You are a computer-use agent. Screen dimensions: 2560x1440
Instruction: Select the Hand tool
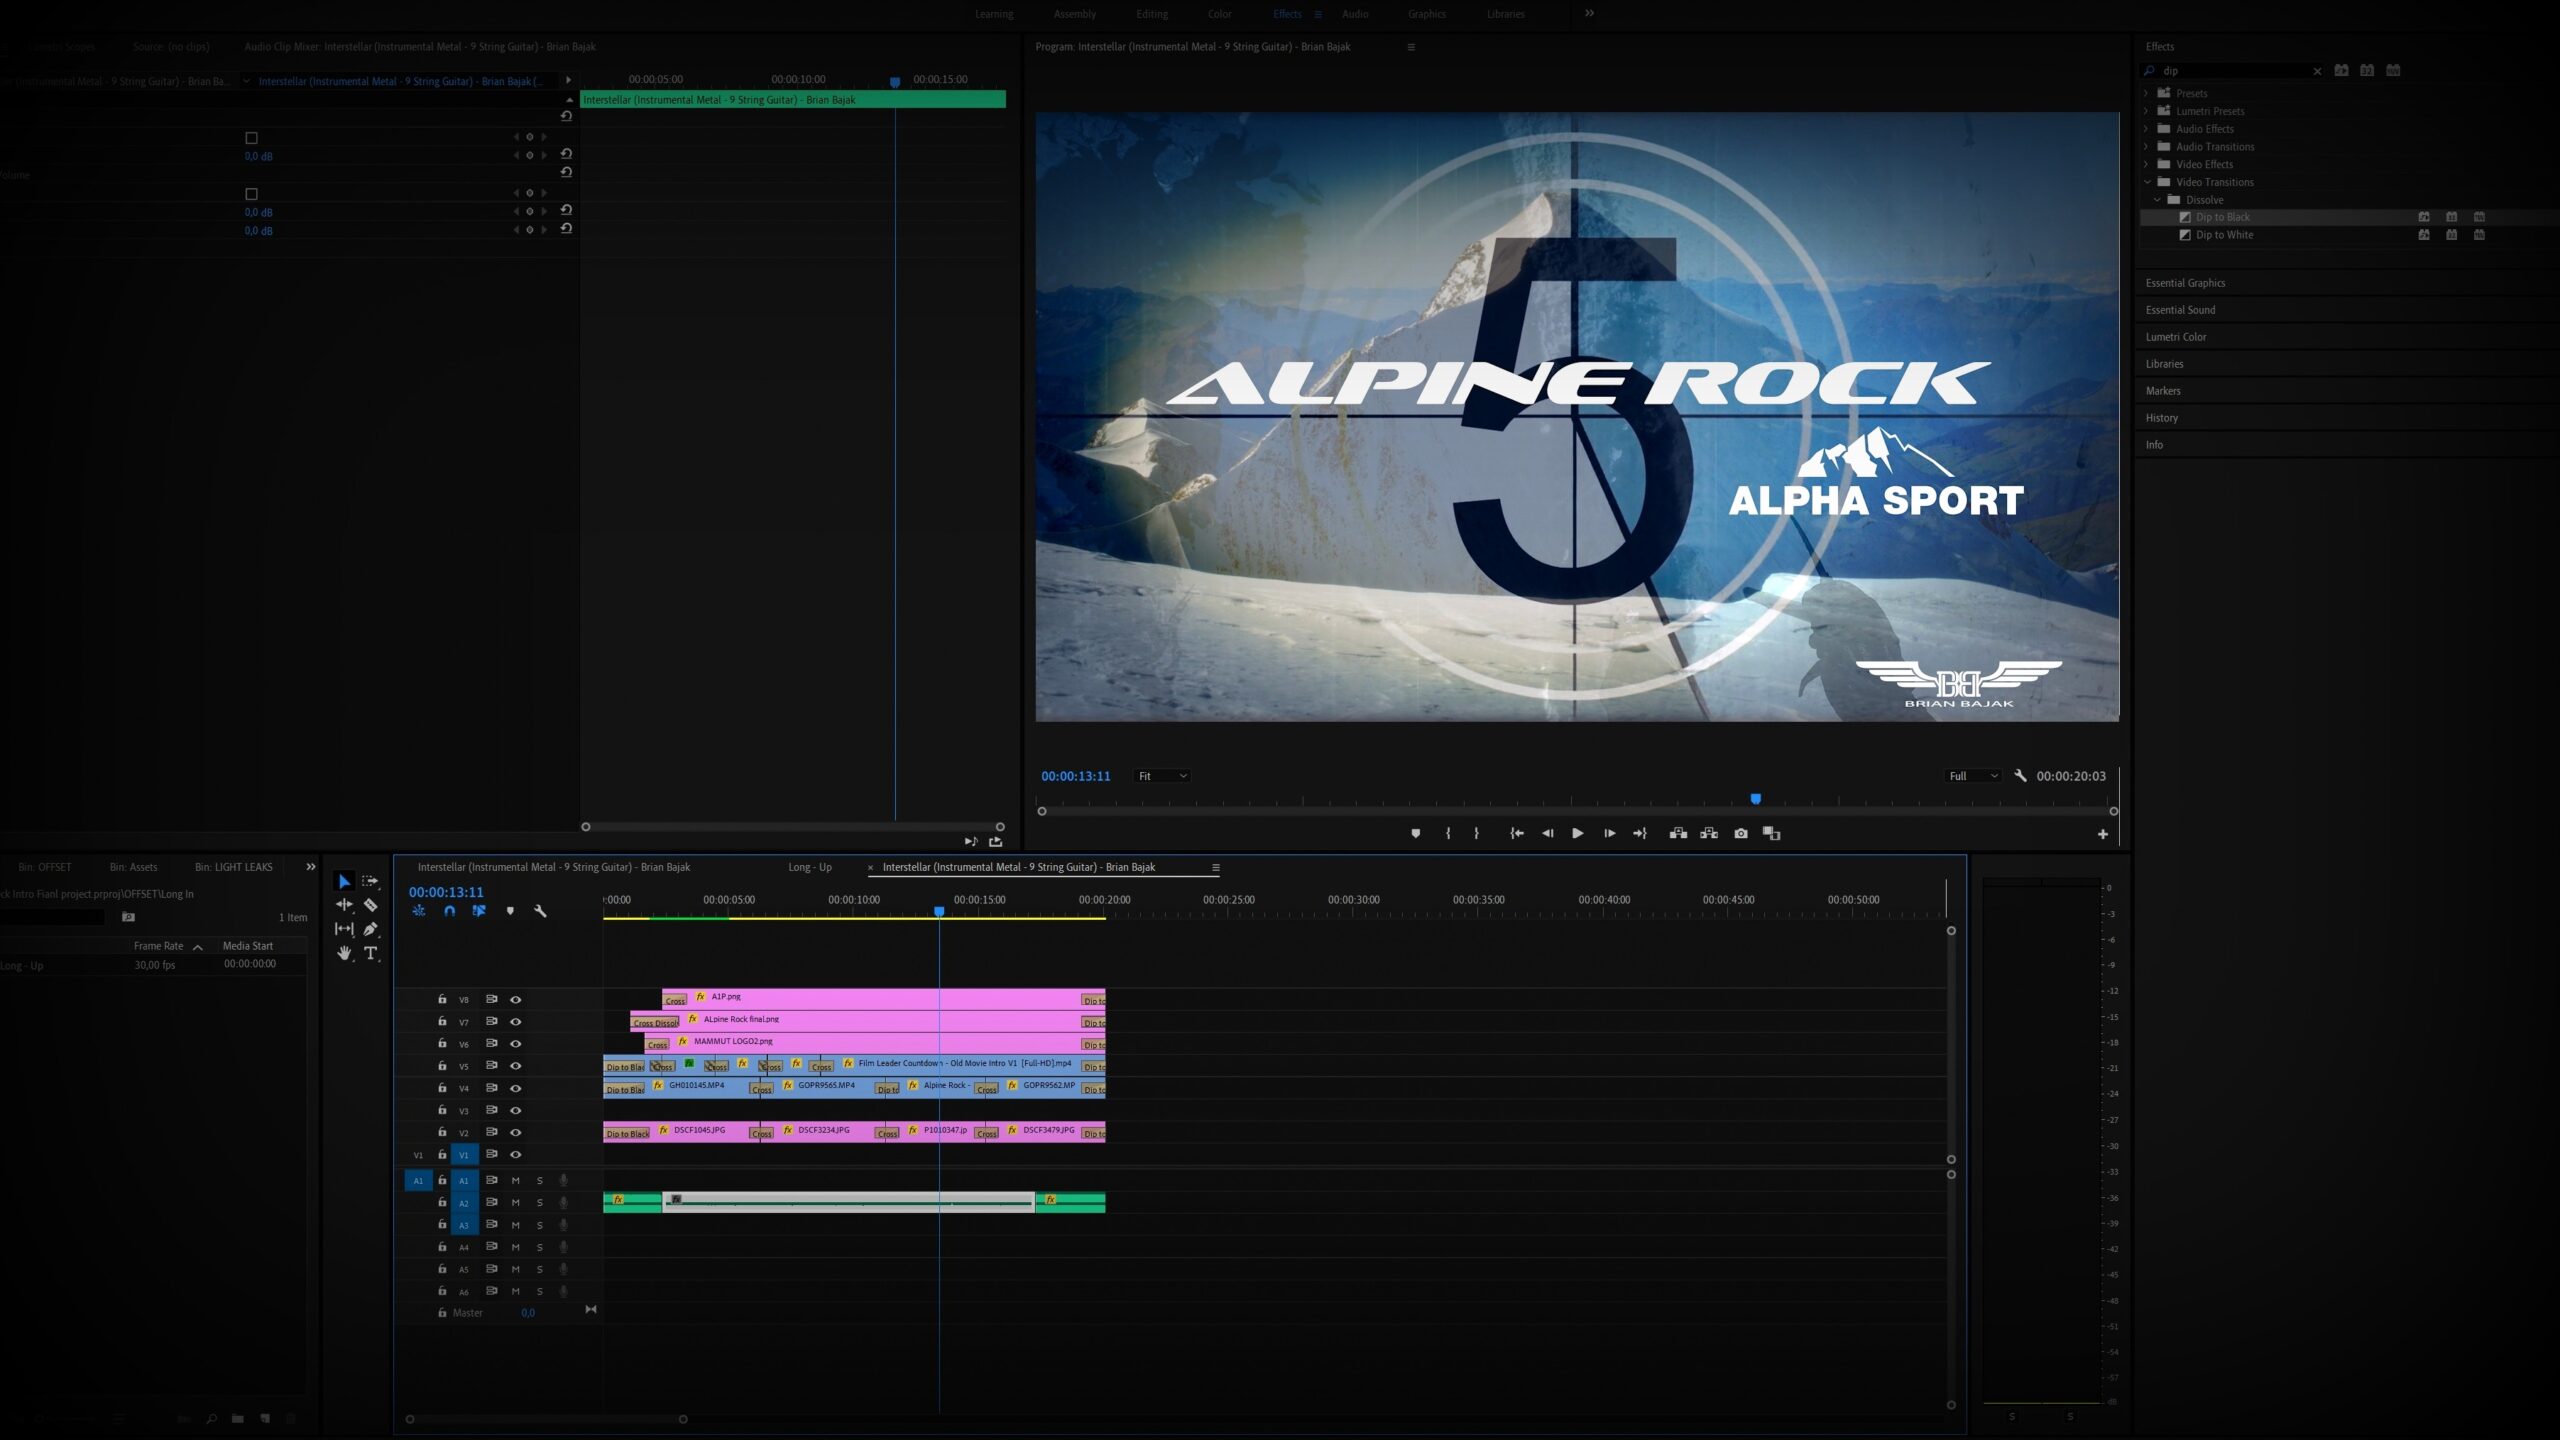click(344, 953)
